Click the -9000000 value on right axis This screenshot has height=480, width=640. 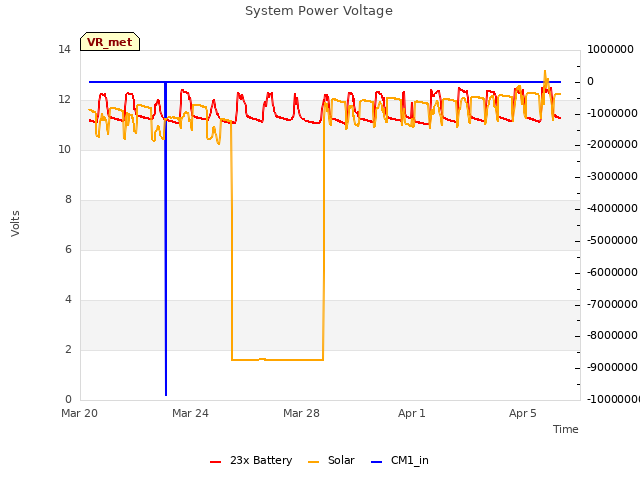pyautogui.click(x=612, y=368)
